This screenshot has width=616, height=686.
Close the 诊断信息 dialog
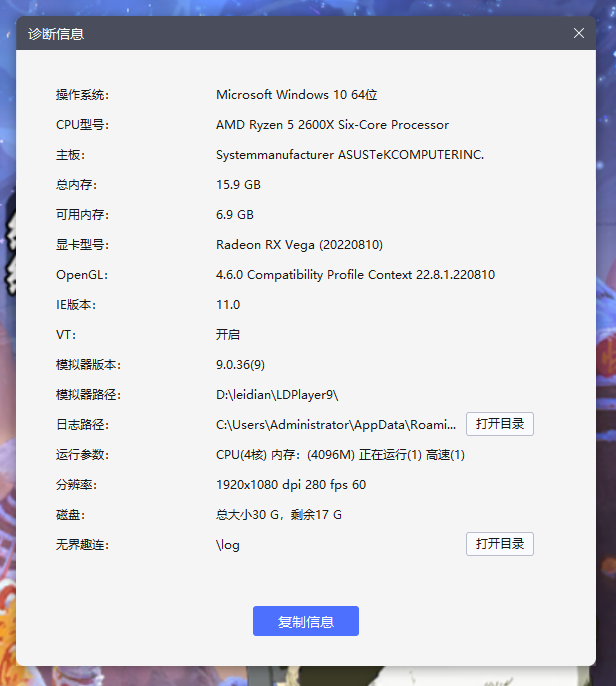579,33
